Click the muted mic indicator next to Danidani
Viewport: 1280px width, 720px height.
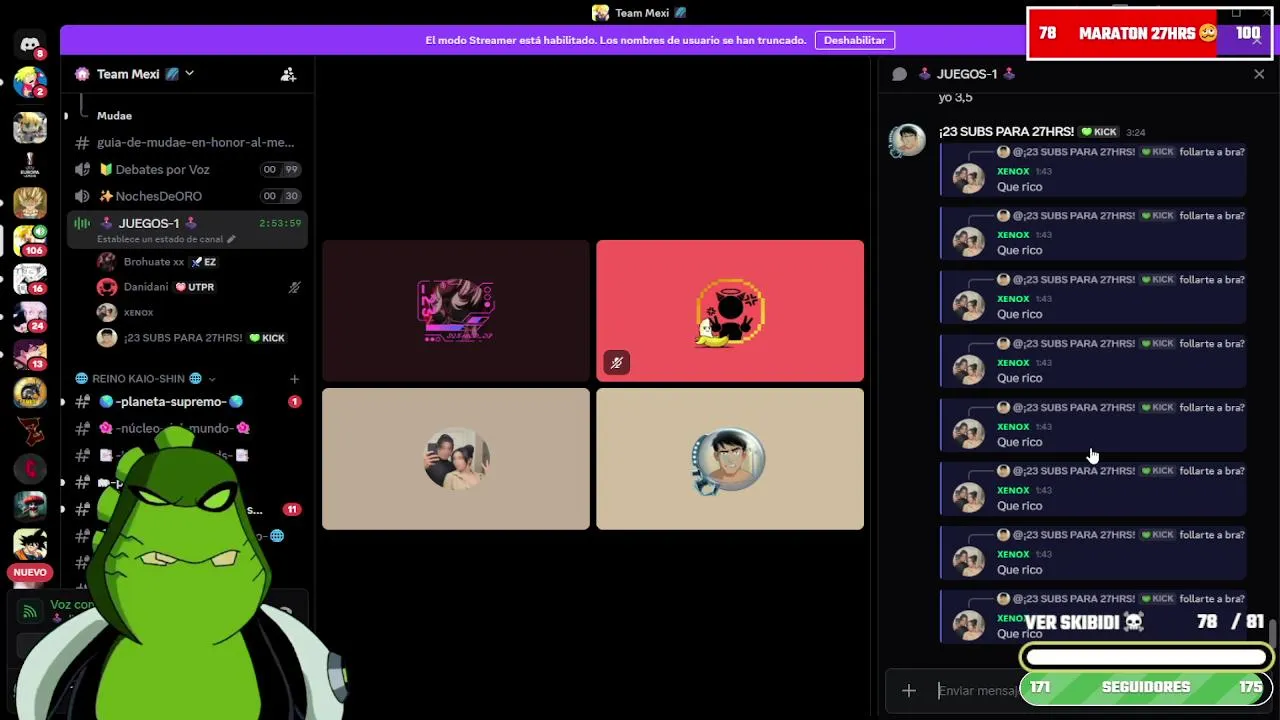294,287
